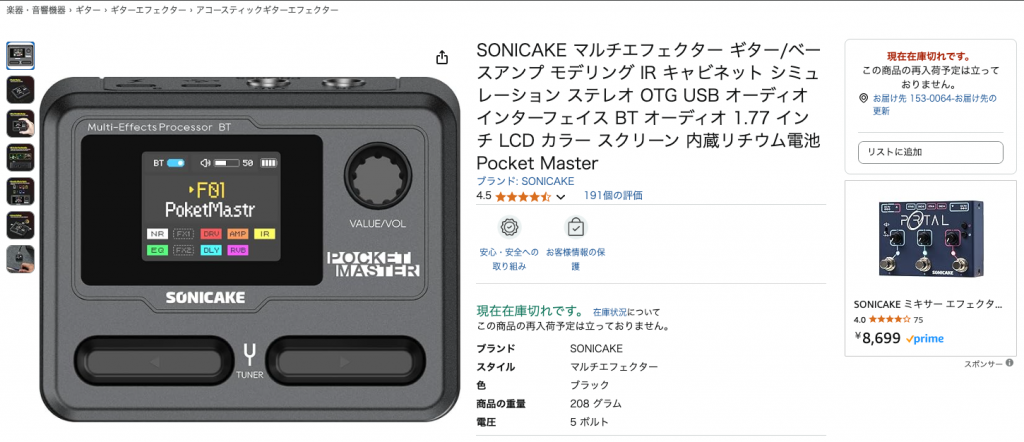Click the Prime logo beside ¥8,699
The image size is (1024, 442).
pos(925,339)
